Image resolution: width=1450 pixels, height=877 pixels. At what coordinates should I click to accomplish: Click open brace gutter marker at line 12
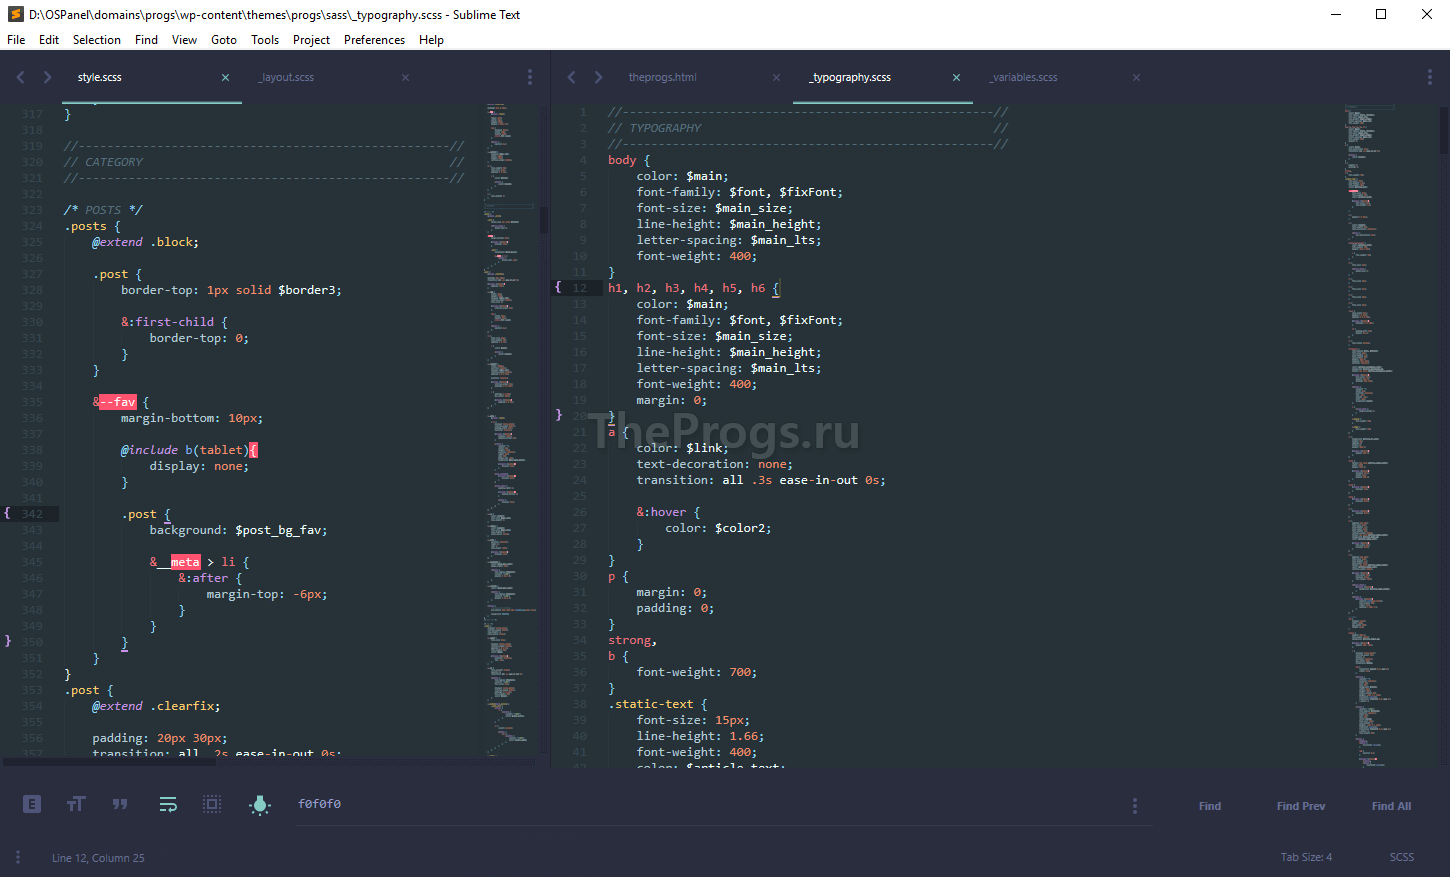(x=558, y=287)
